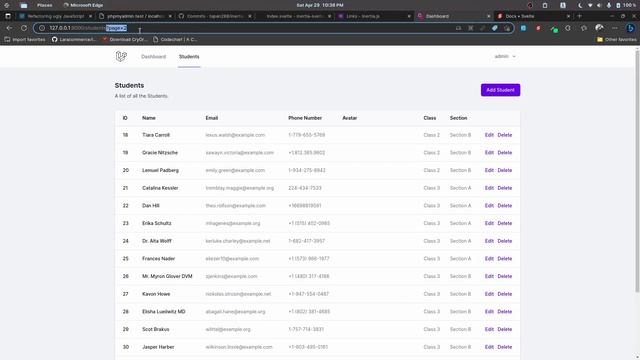This screenshot has height=360, width=640.
Task: Close the Docs Svelte tab
Action: tap(568, 16)
